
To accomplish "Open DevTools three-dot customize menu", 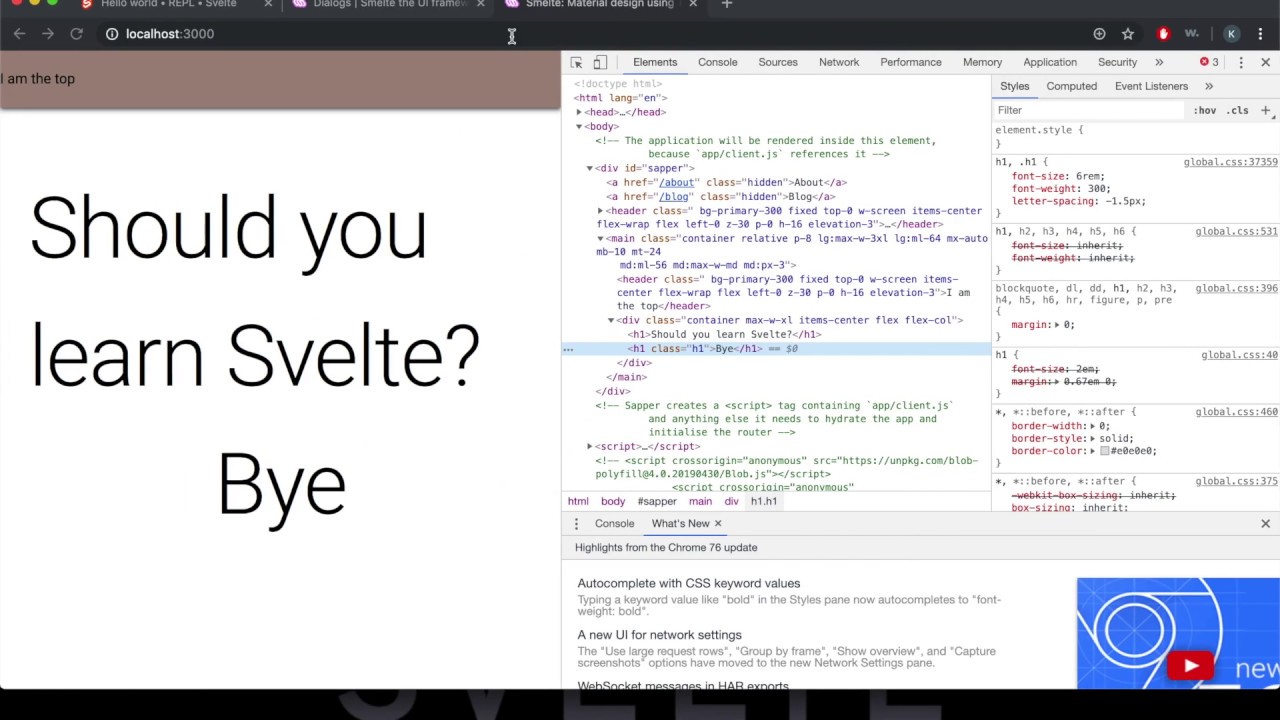I will (x=1241, y=62).
